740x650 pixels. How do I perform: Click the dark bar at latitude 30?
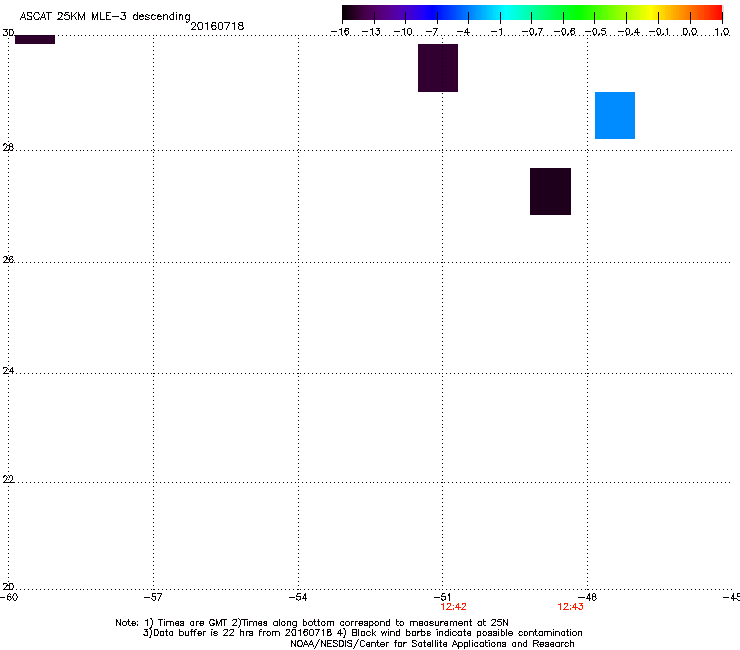click(x=35, y=39)
